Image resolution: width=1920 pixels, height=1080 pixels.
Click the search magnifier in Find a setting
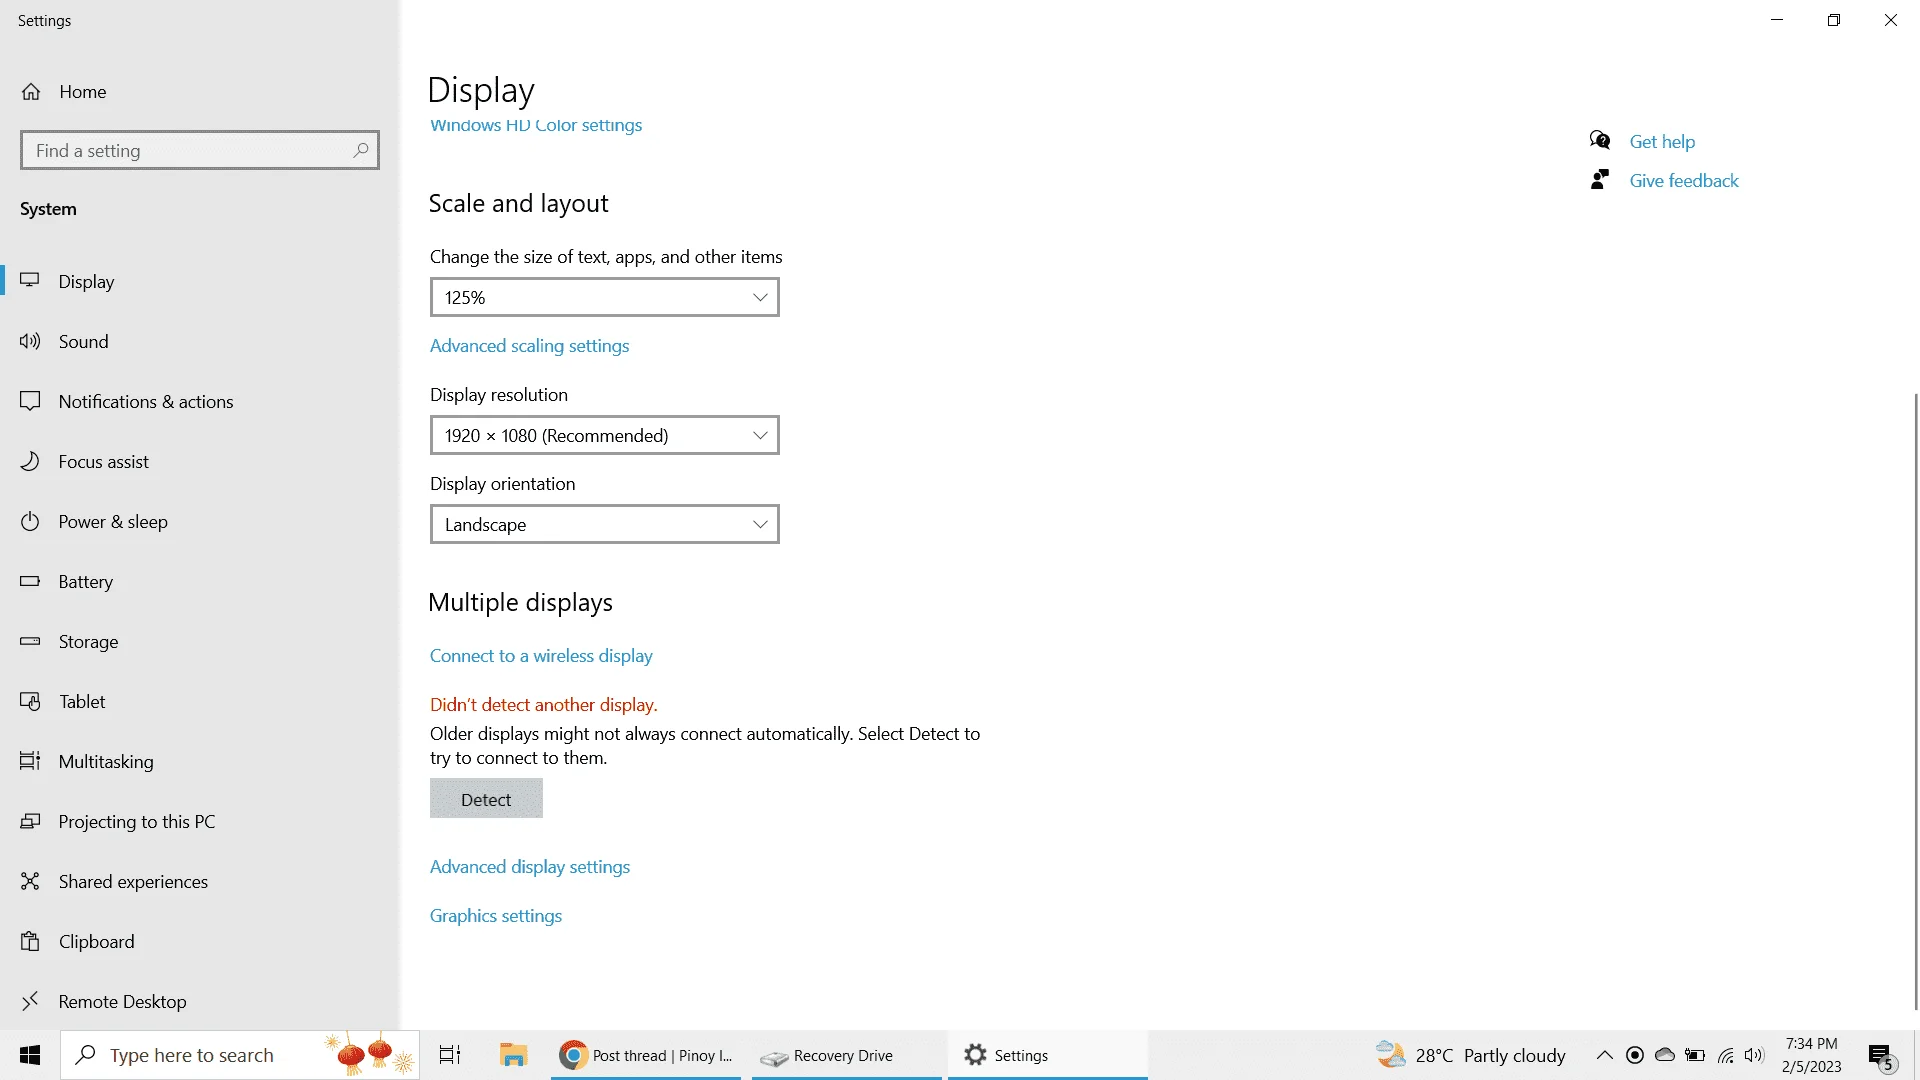click(361, 150)
